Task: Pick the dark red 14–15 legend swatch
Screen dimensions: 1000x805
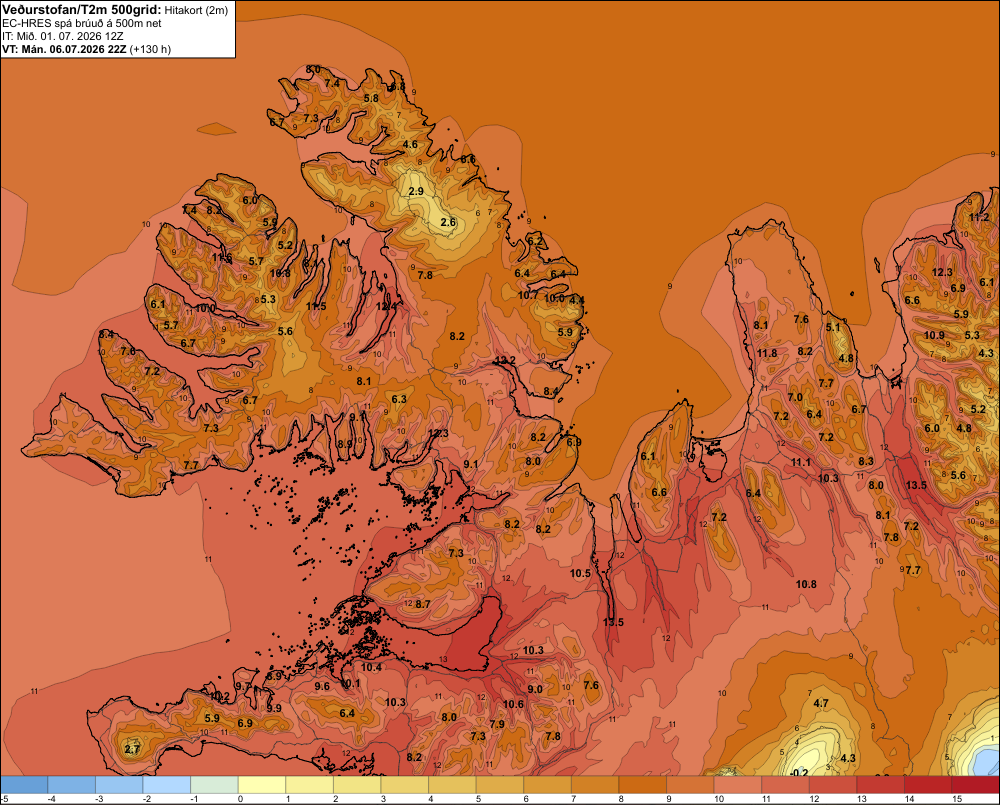Action: 927,785
